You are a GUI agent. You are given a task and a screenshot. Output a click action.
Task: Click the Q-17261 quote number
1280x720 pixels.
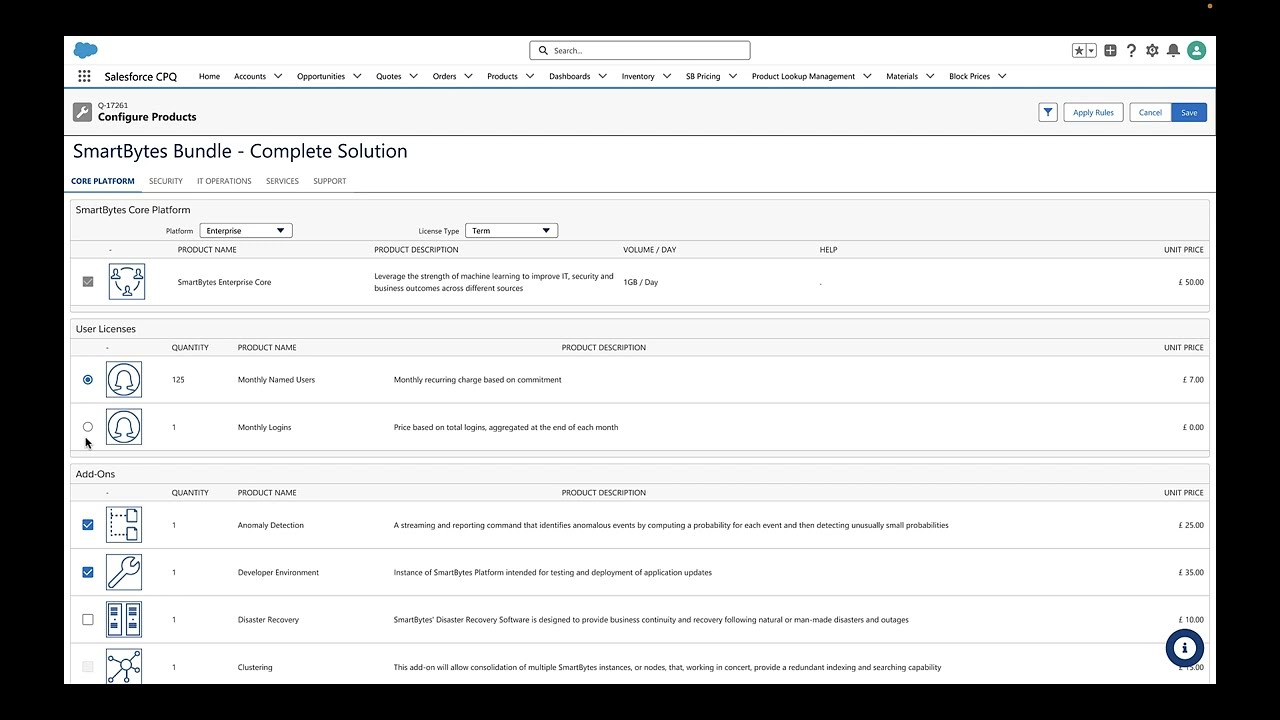click(113, 105)
